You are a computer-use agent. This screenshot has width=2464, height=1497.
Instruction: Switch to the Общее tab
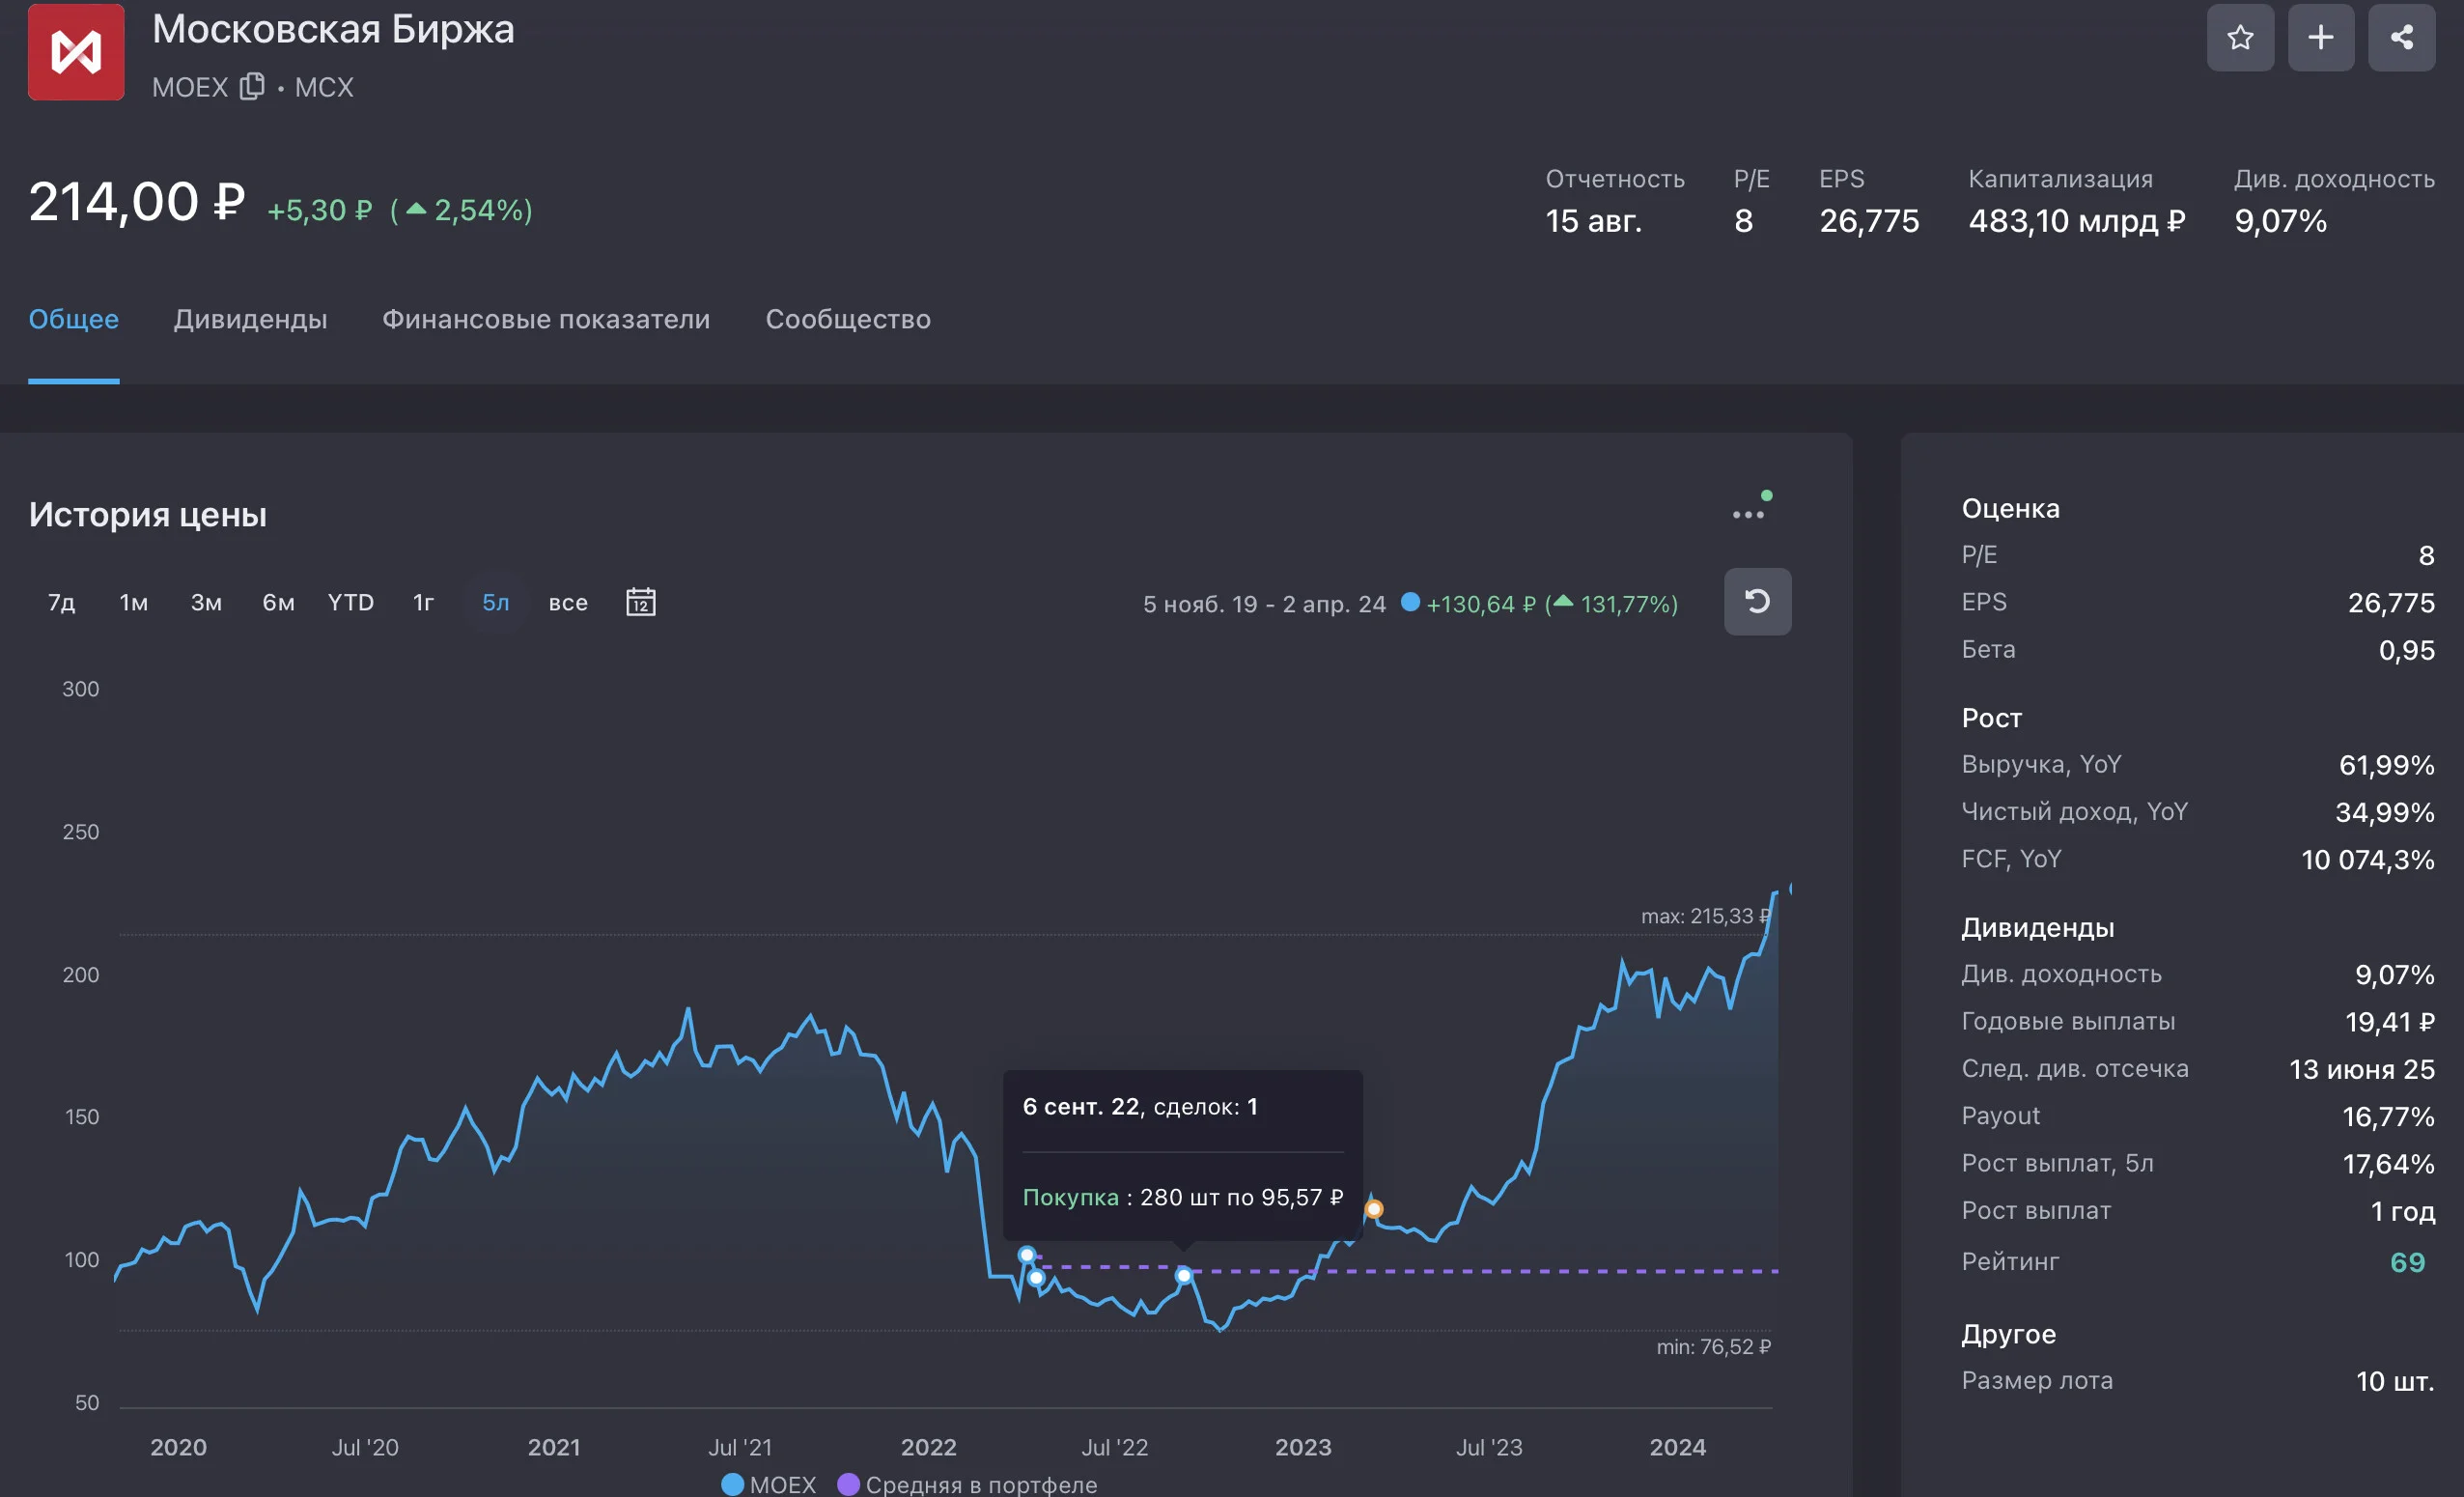click(x=74, y=319)
